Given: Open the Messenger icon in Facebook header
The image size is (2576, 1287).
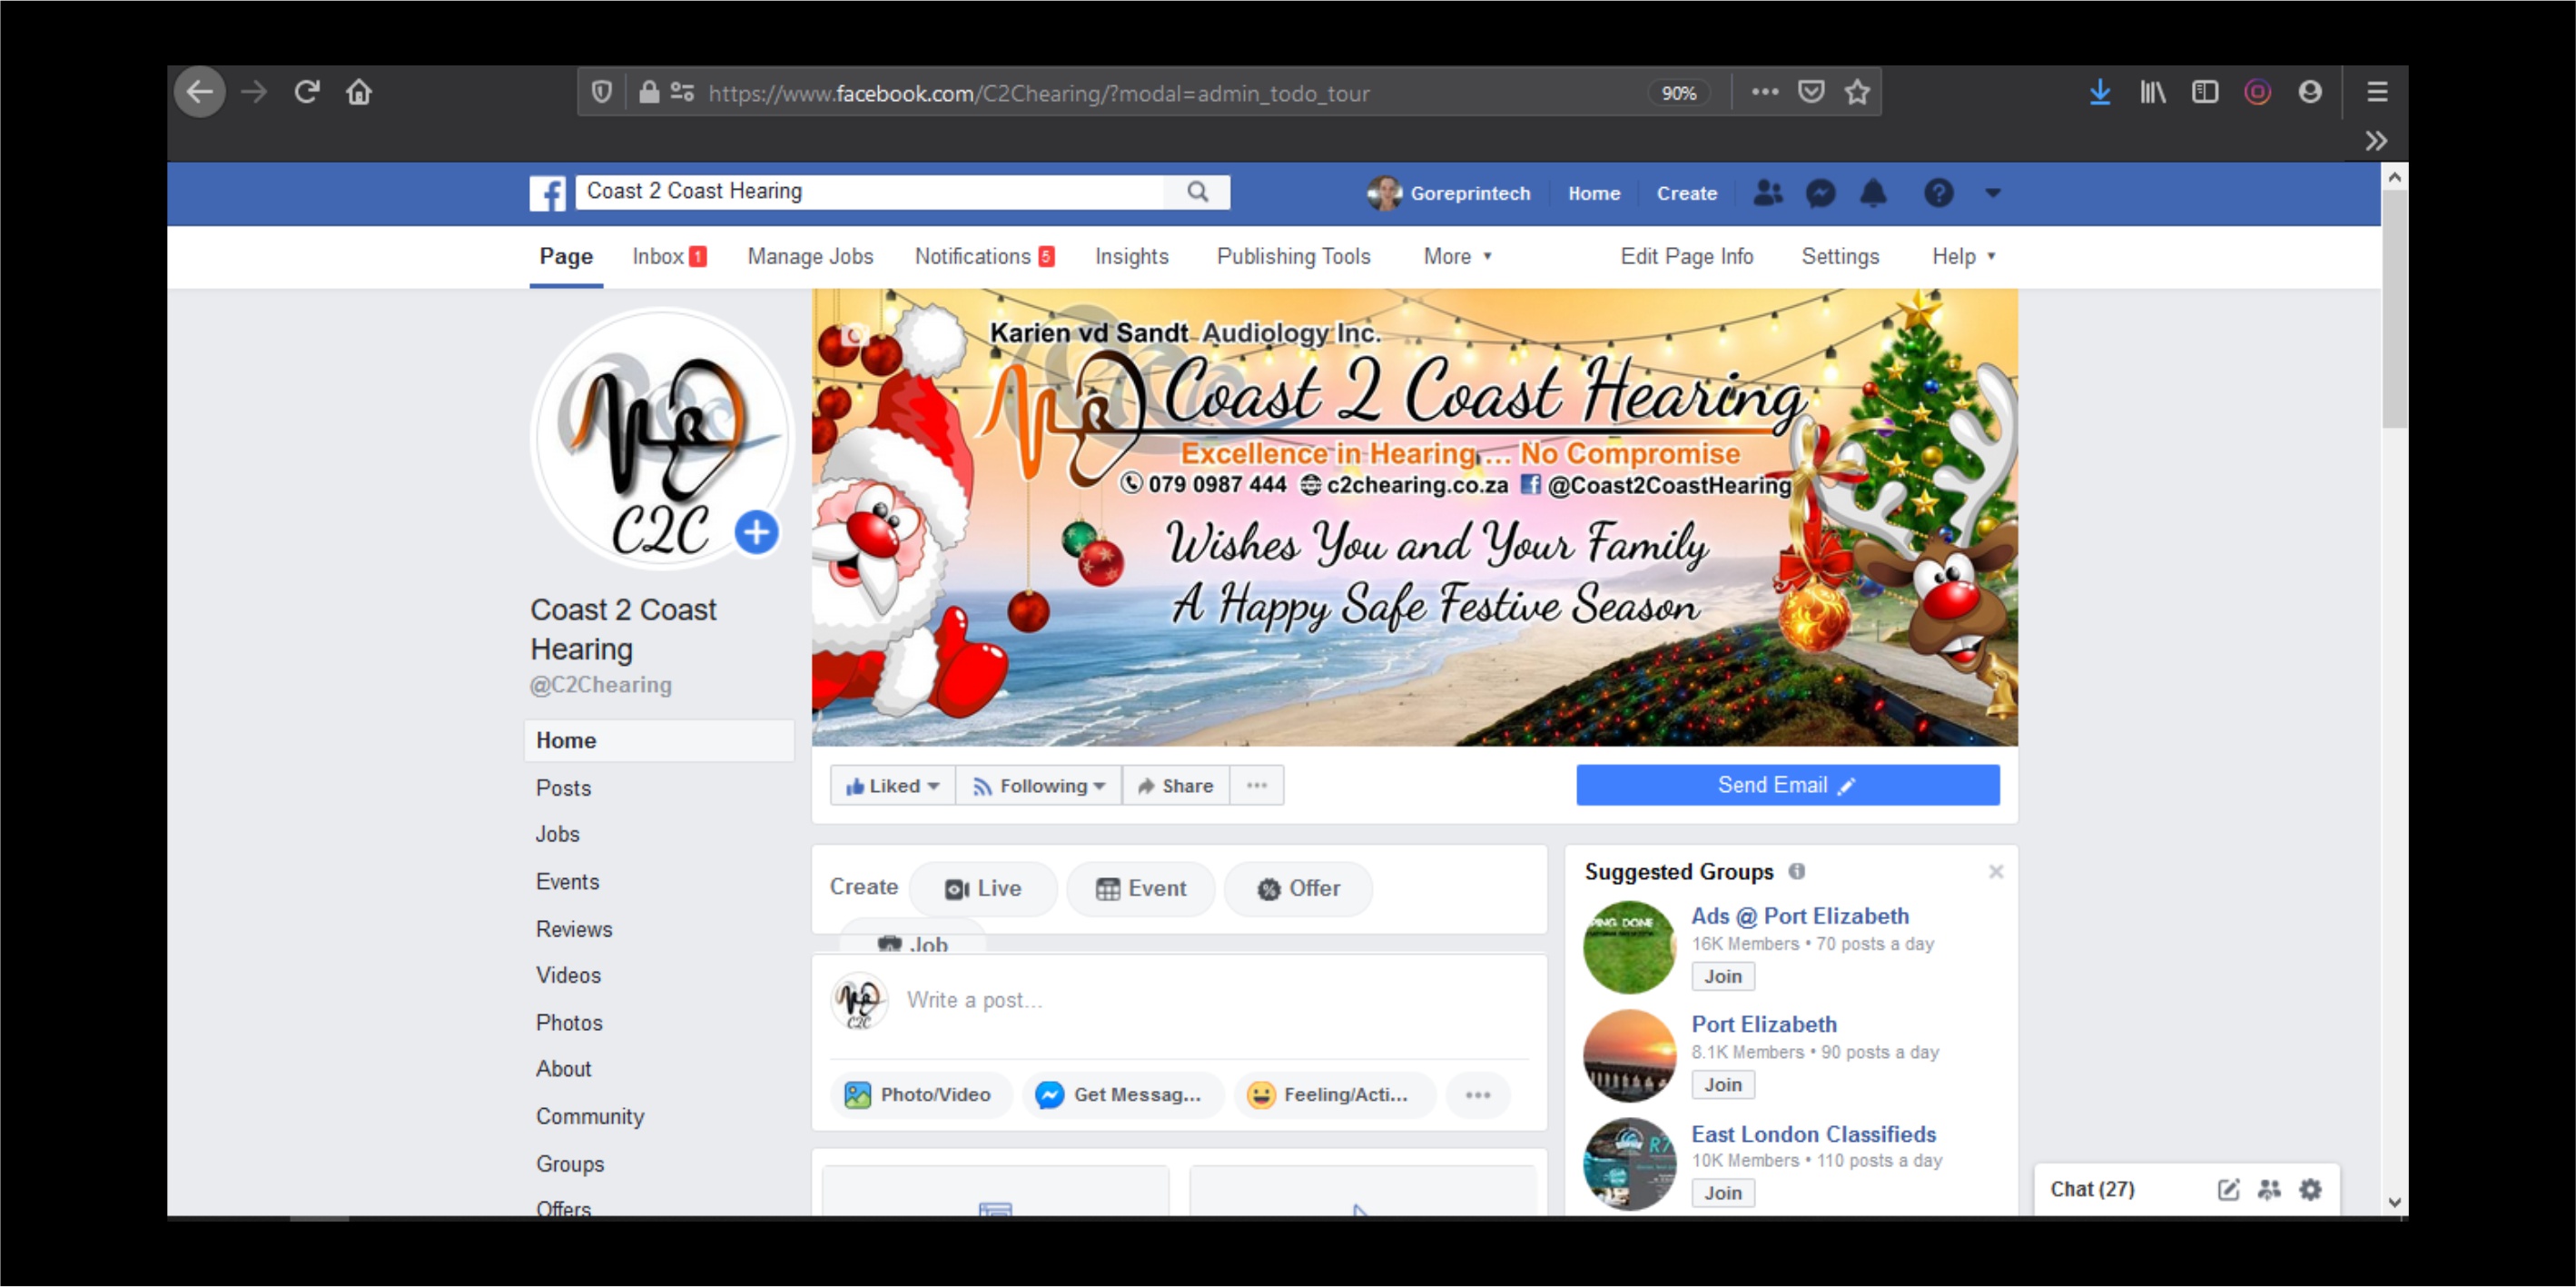Looking at the screenshot, I should pos(1820,193).
